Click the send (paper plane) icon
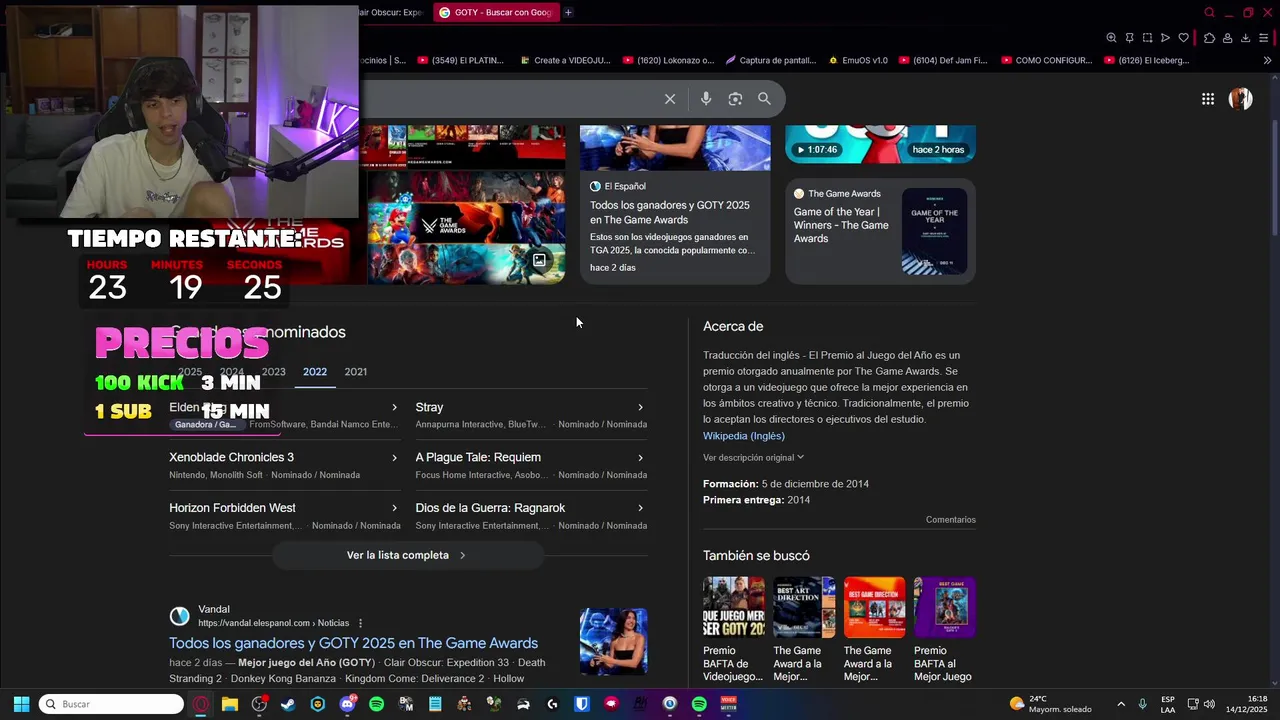The width and height of the screenshot is (1280, 720). 1165,38
